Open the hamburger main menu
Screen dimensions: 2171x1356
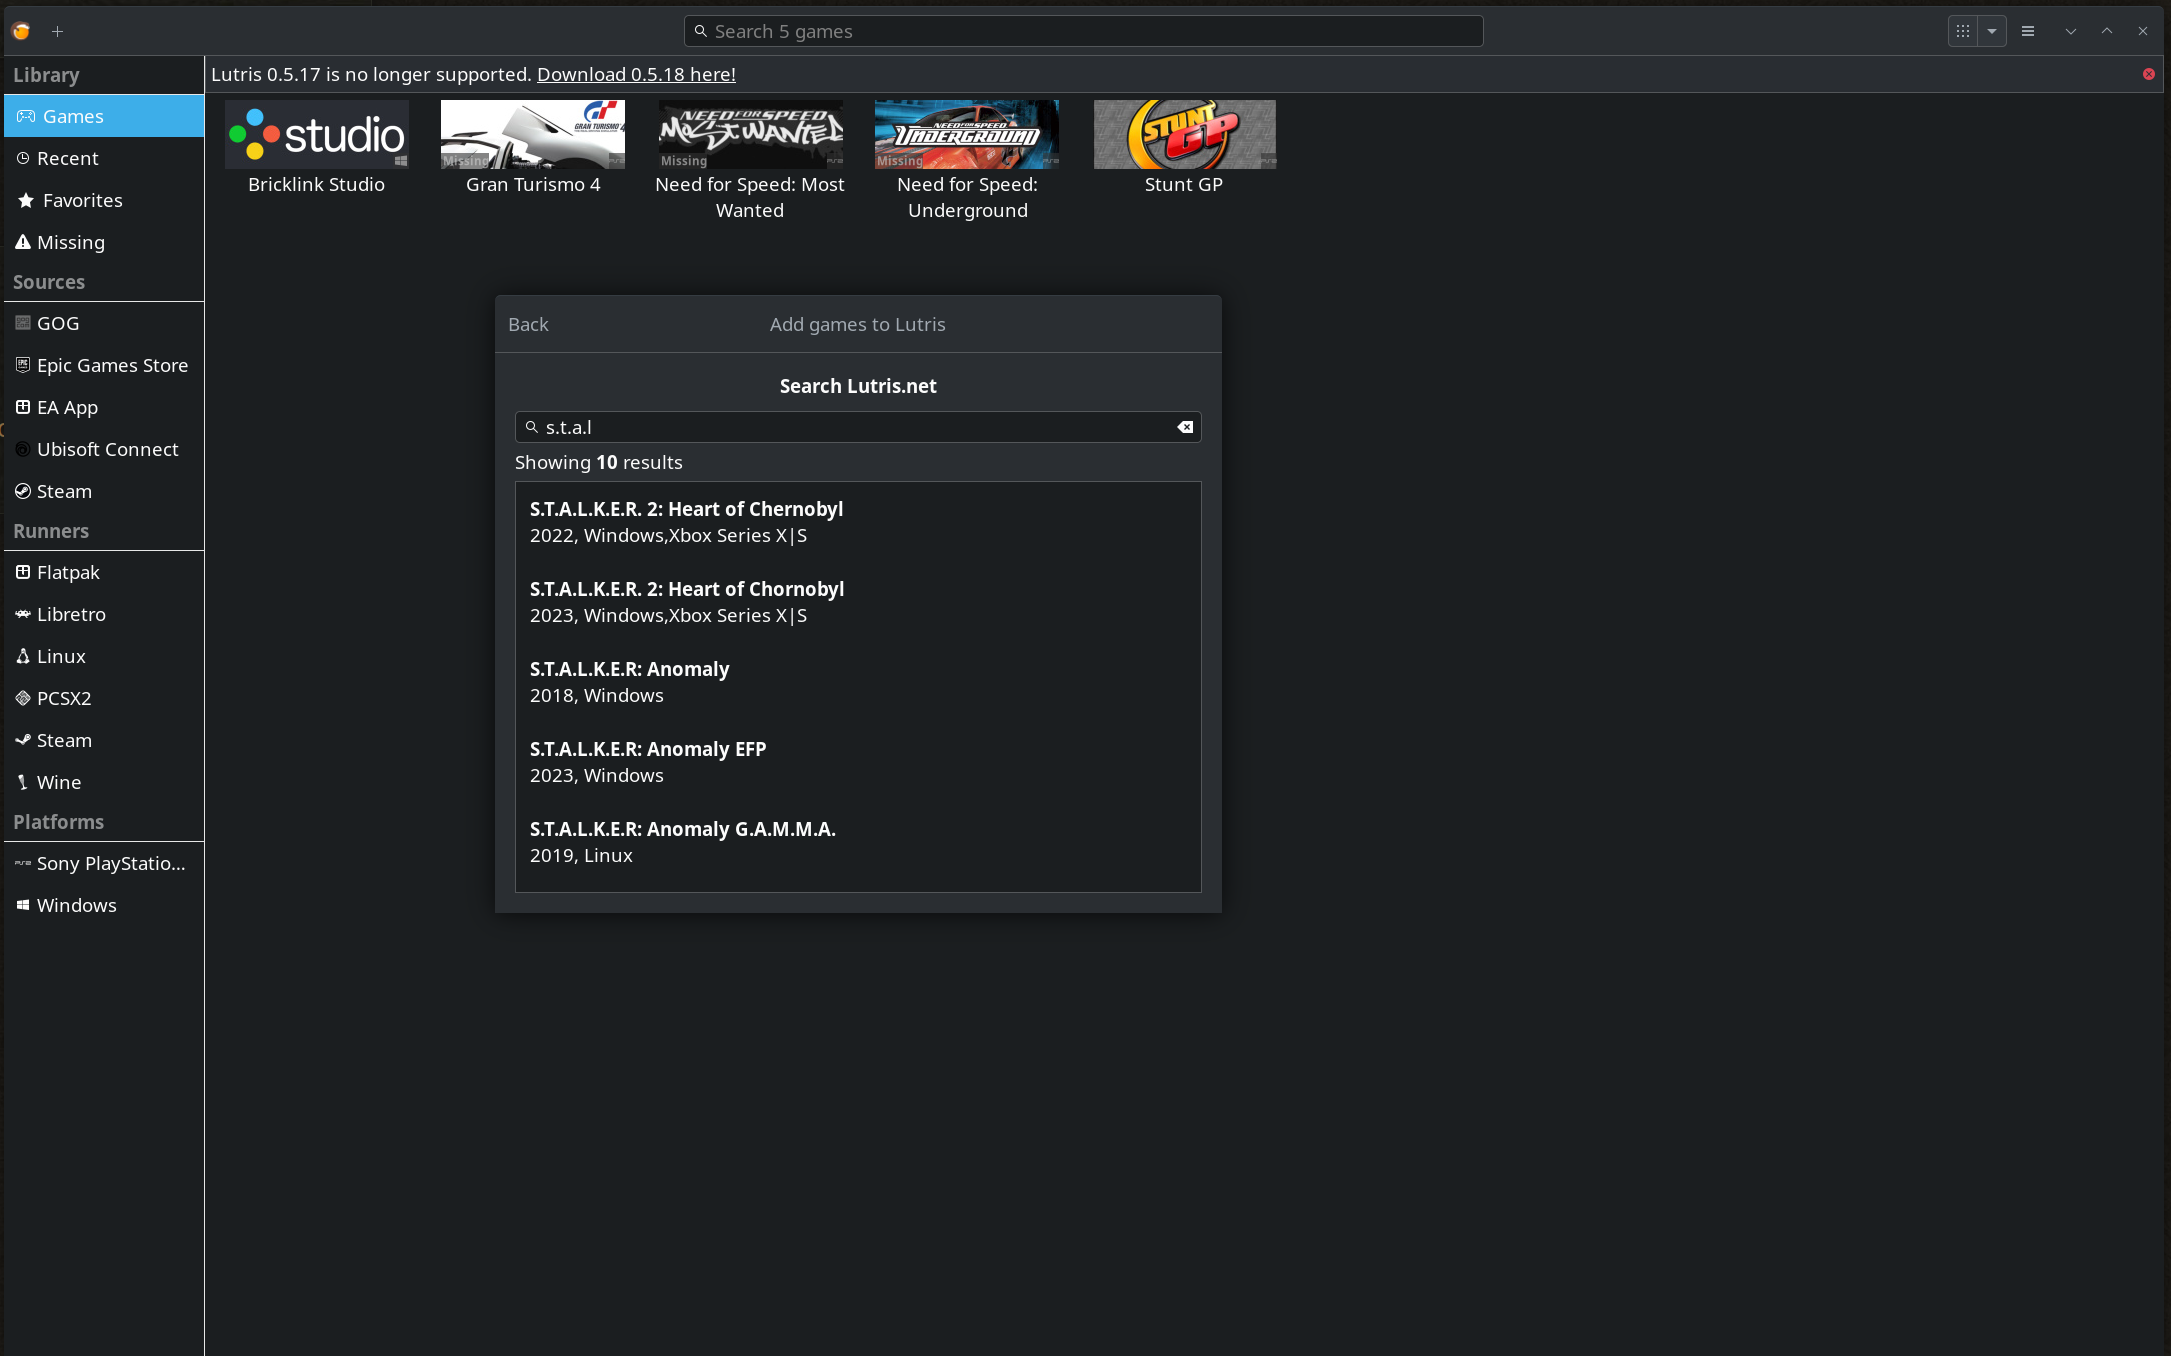(2028, 31)
